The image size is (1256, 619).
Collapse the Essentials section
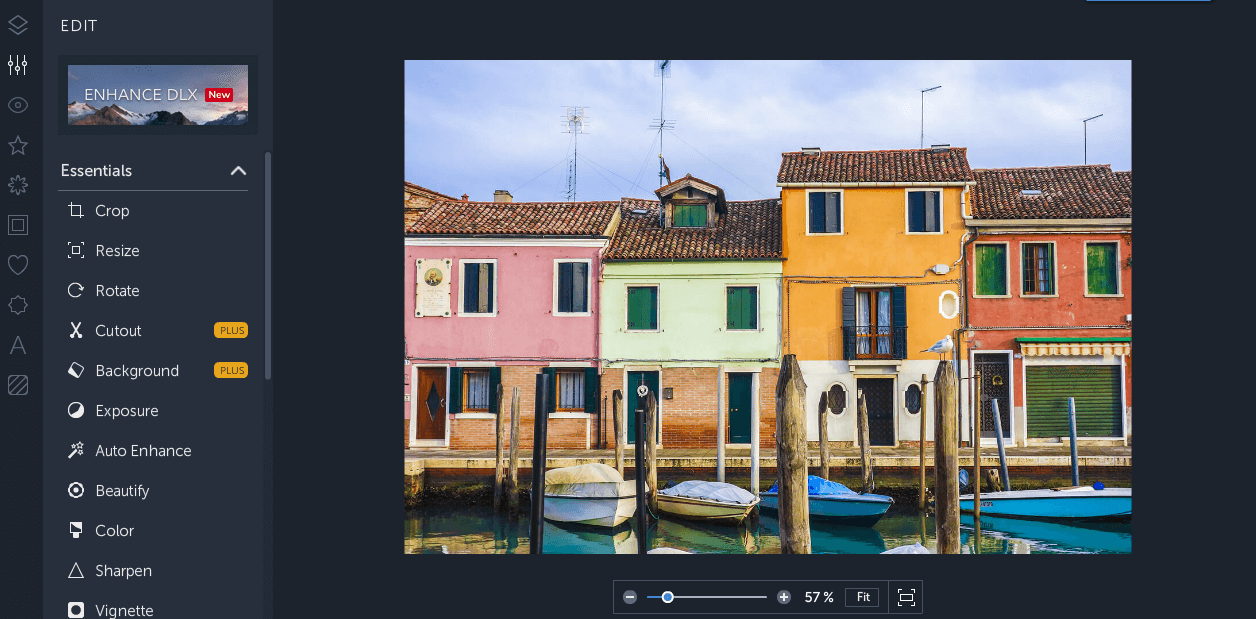238,171
